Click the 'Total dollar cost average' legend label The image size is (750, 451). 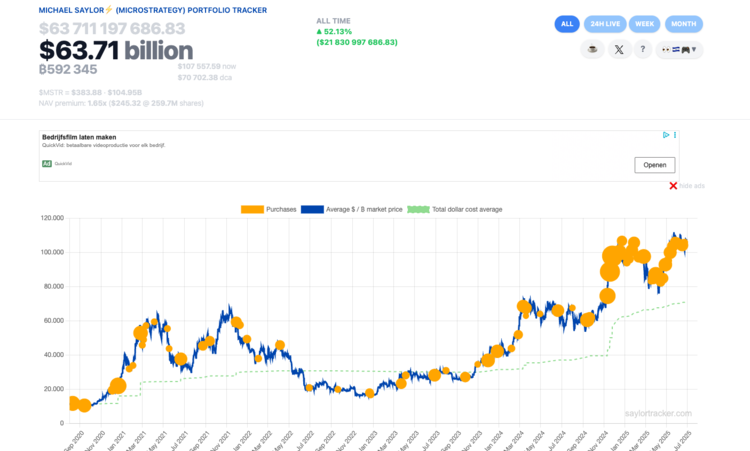[x=467, y=209]
